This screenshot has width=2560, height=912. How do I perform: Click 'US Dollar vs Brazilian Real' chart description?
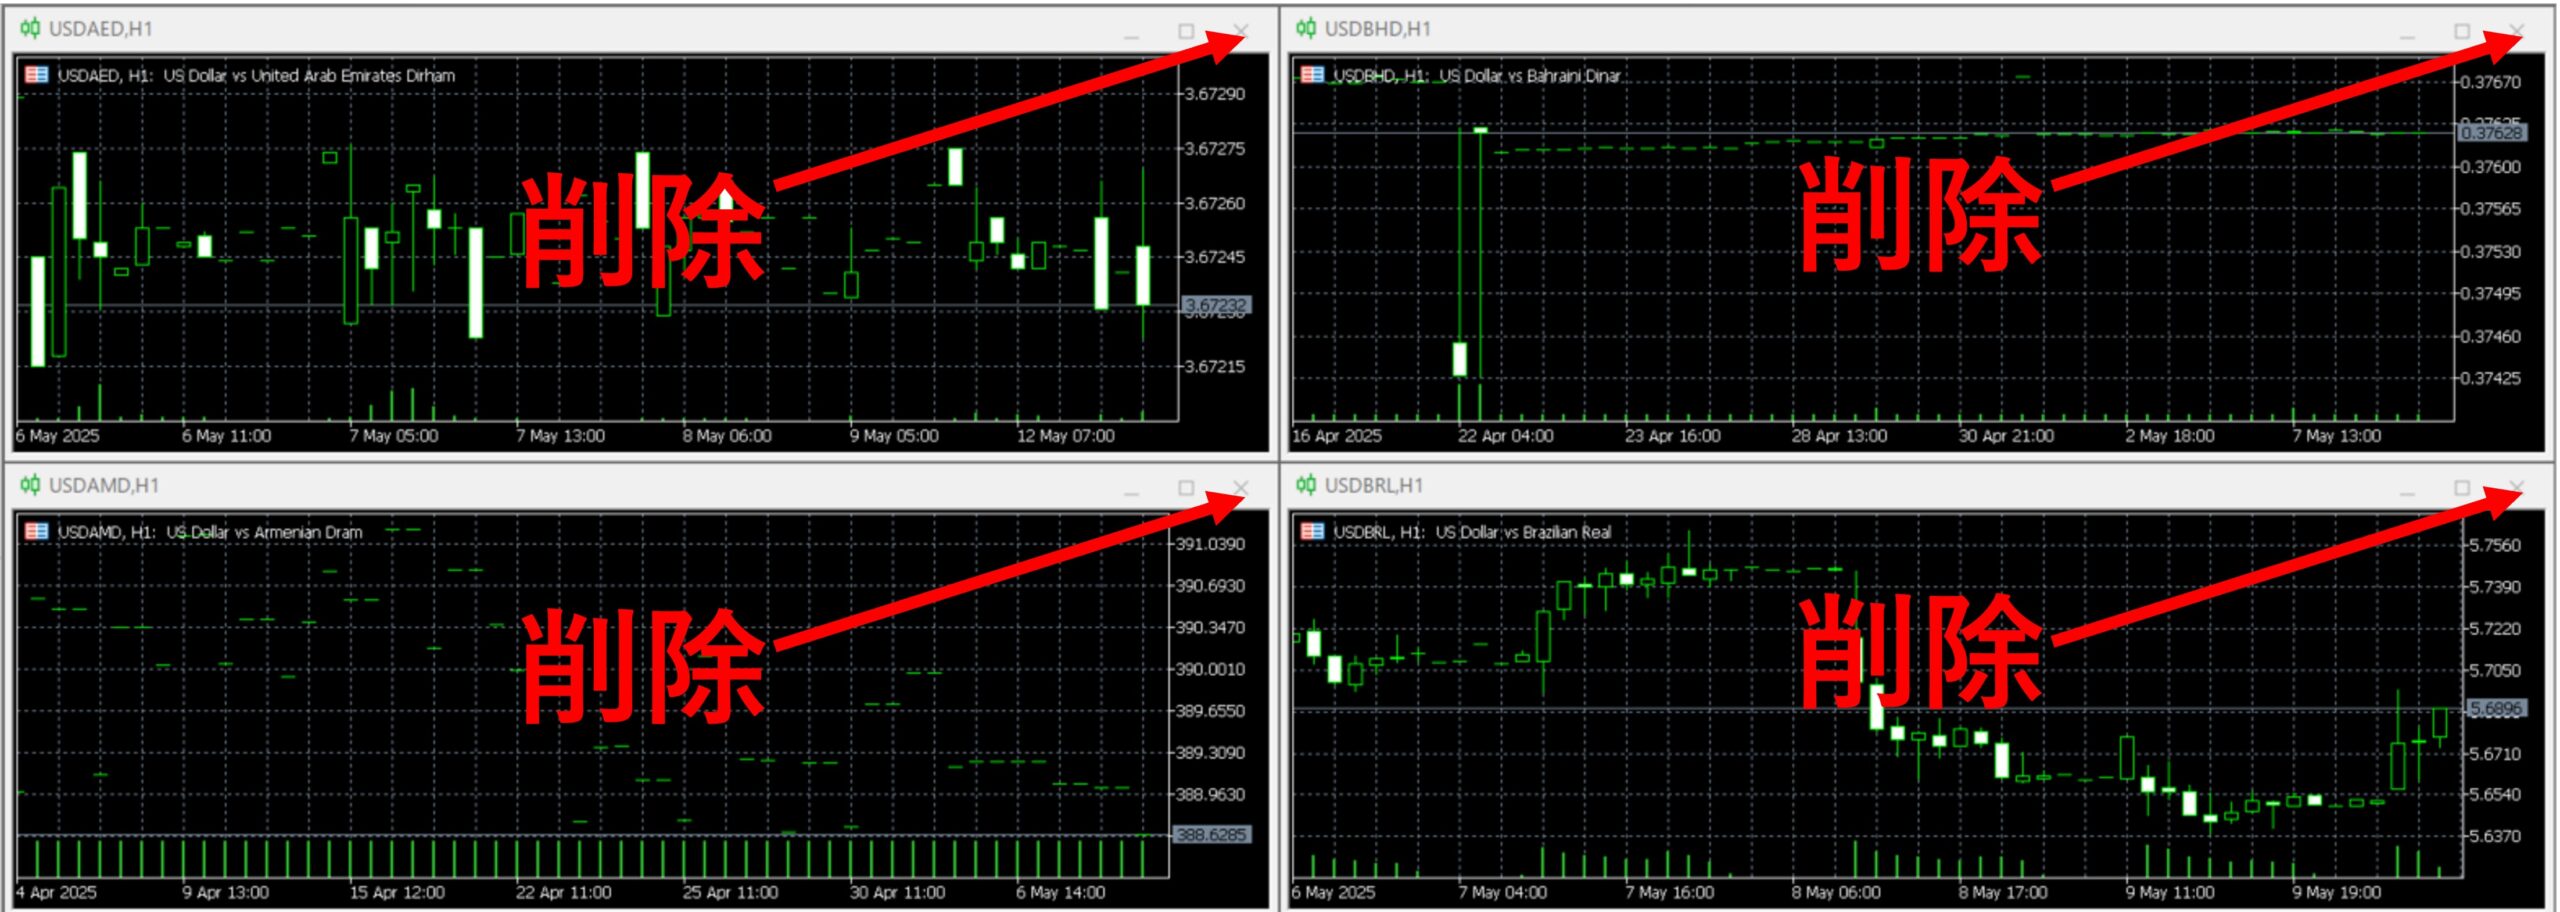pyautogui.click(x=1523, y=532)
